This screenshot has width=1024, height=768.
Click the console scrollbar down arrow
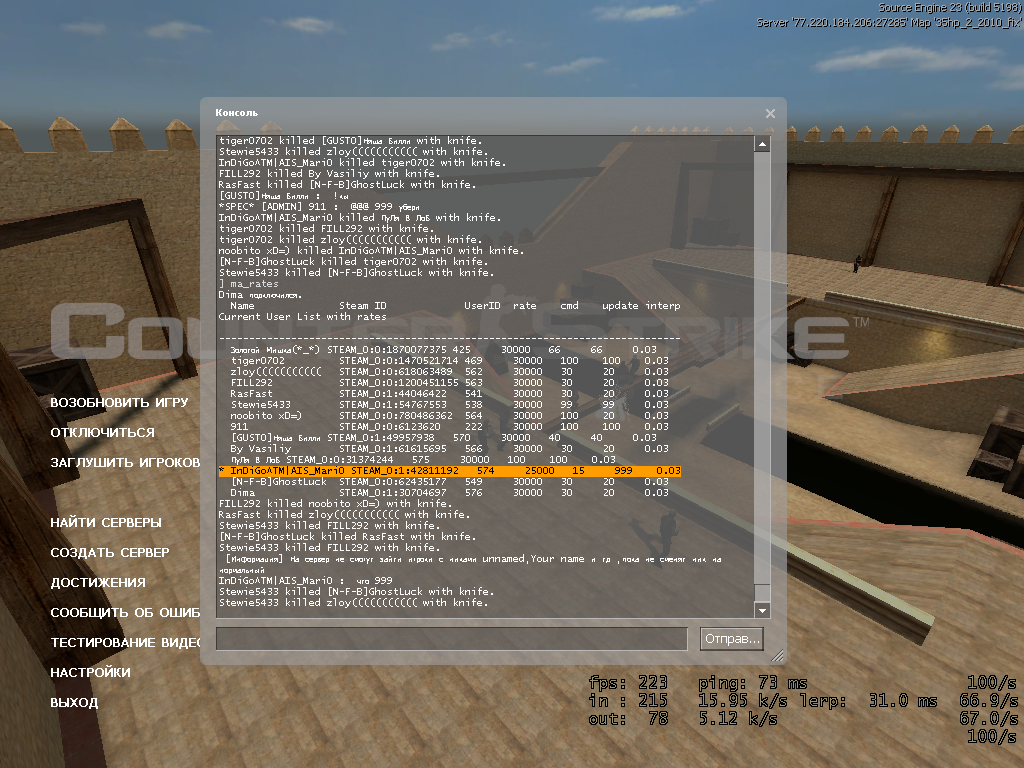[761, 611]
